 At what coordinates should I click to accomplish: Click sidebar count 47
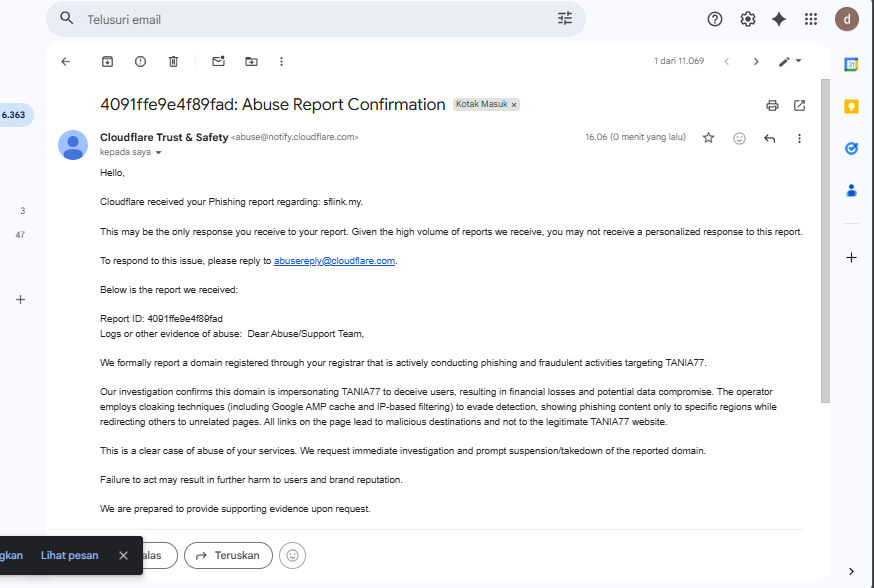coord(20,235)
